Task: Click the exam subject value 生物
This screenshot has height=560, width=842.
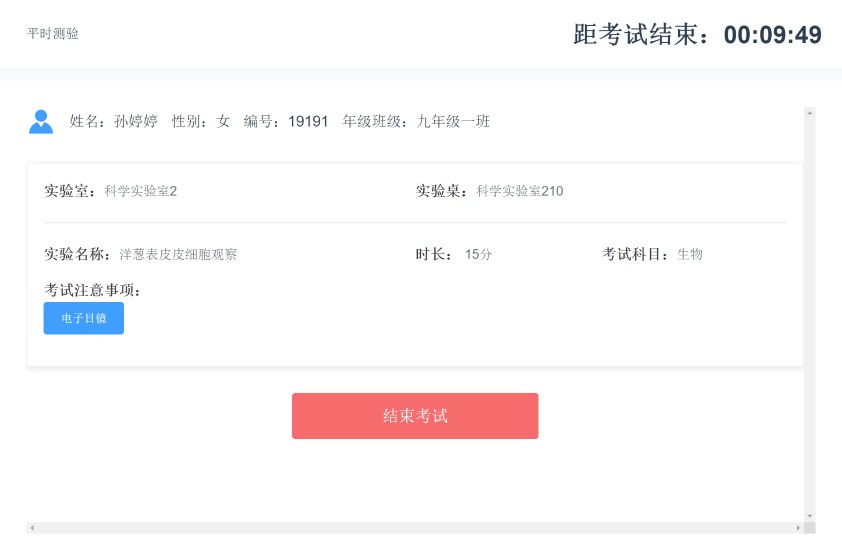Action: 689,254
